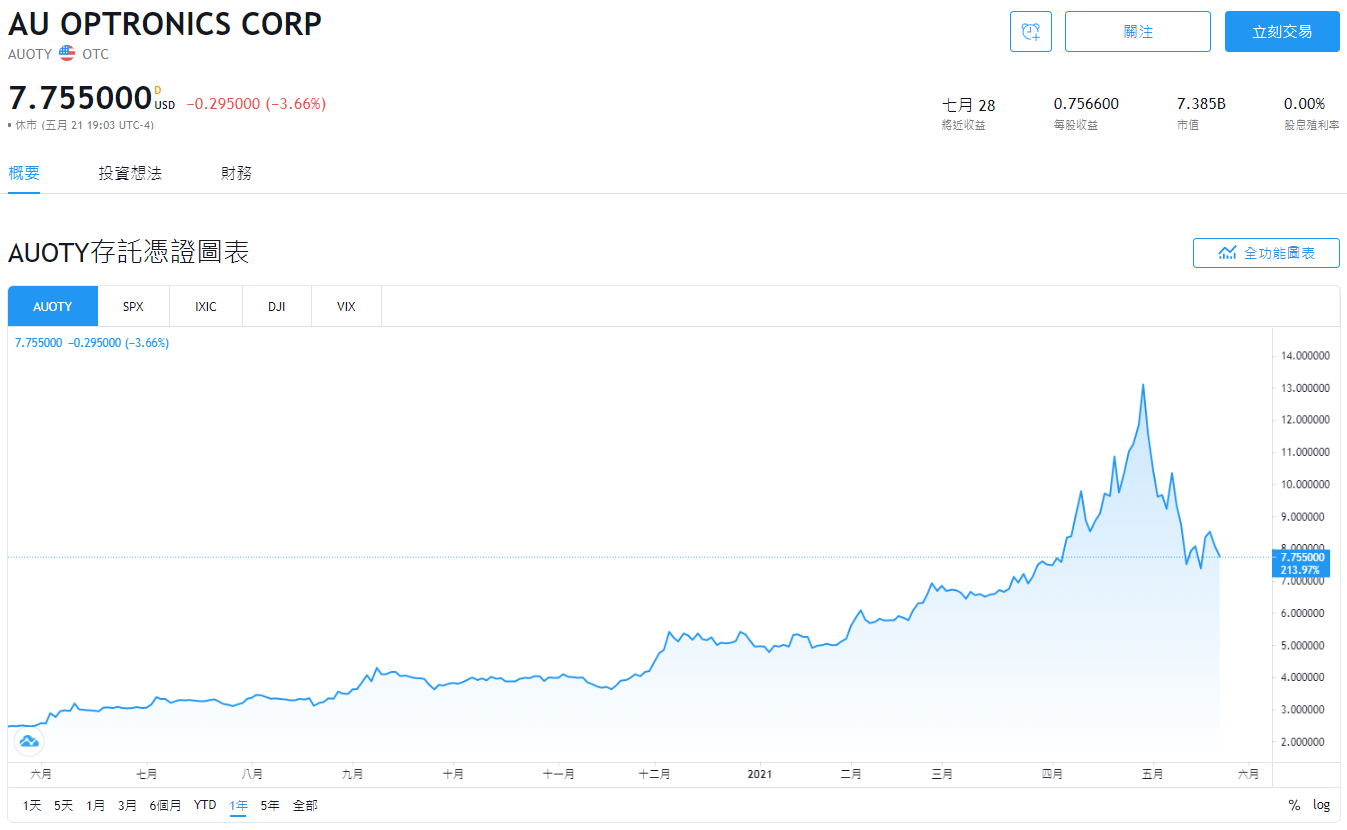Open the 全功能圖表 full-featured chart
The height and width of the screenshot is (830, 1347).
tap(1266, 253)
